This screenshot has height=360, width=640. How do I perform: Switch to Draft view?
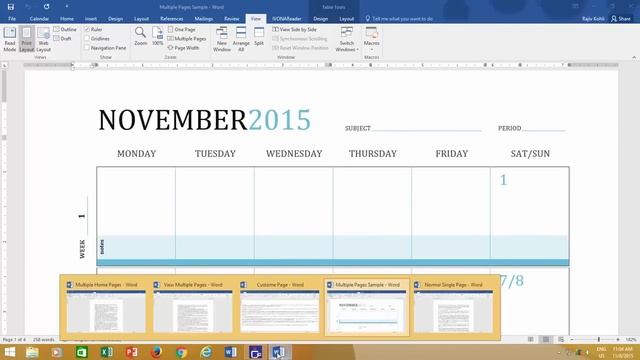coord(62,38)
